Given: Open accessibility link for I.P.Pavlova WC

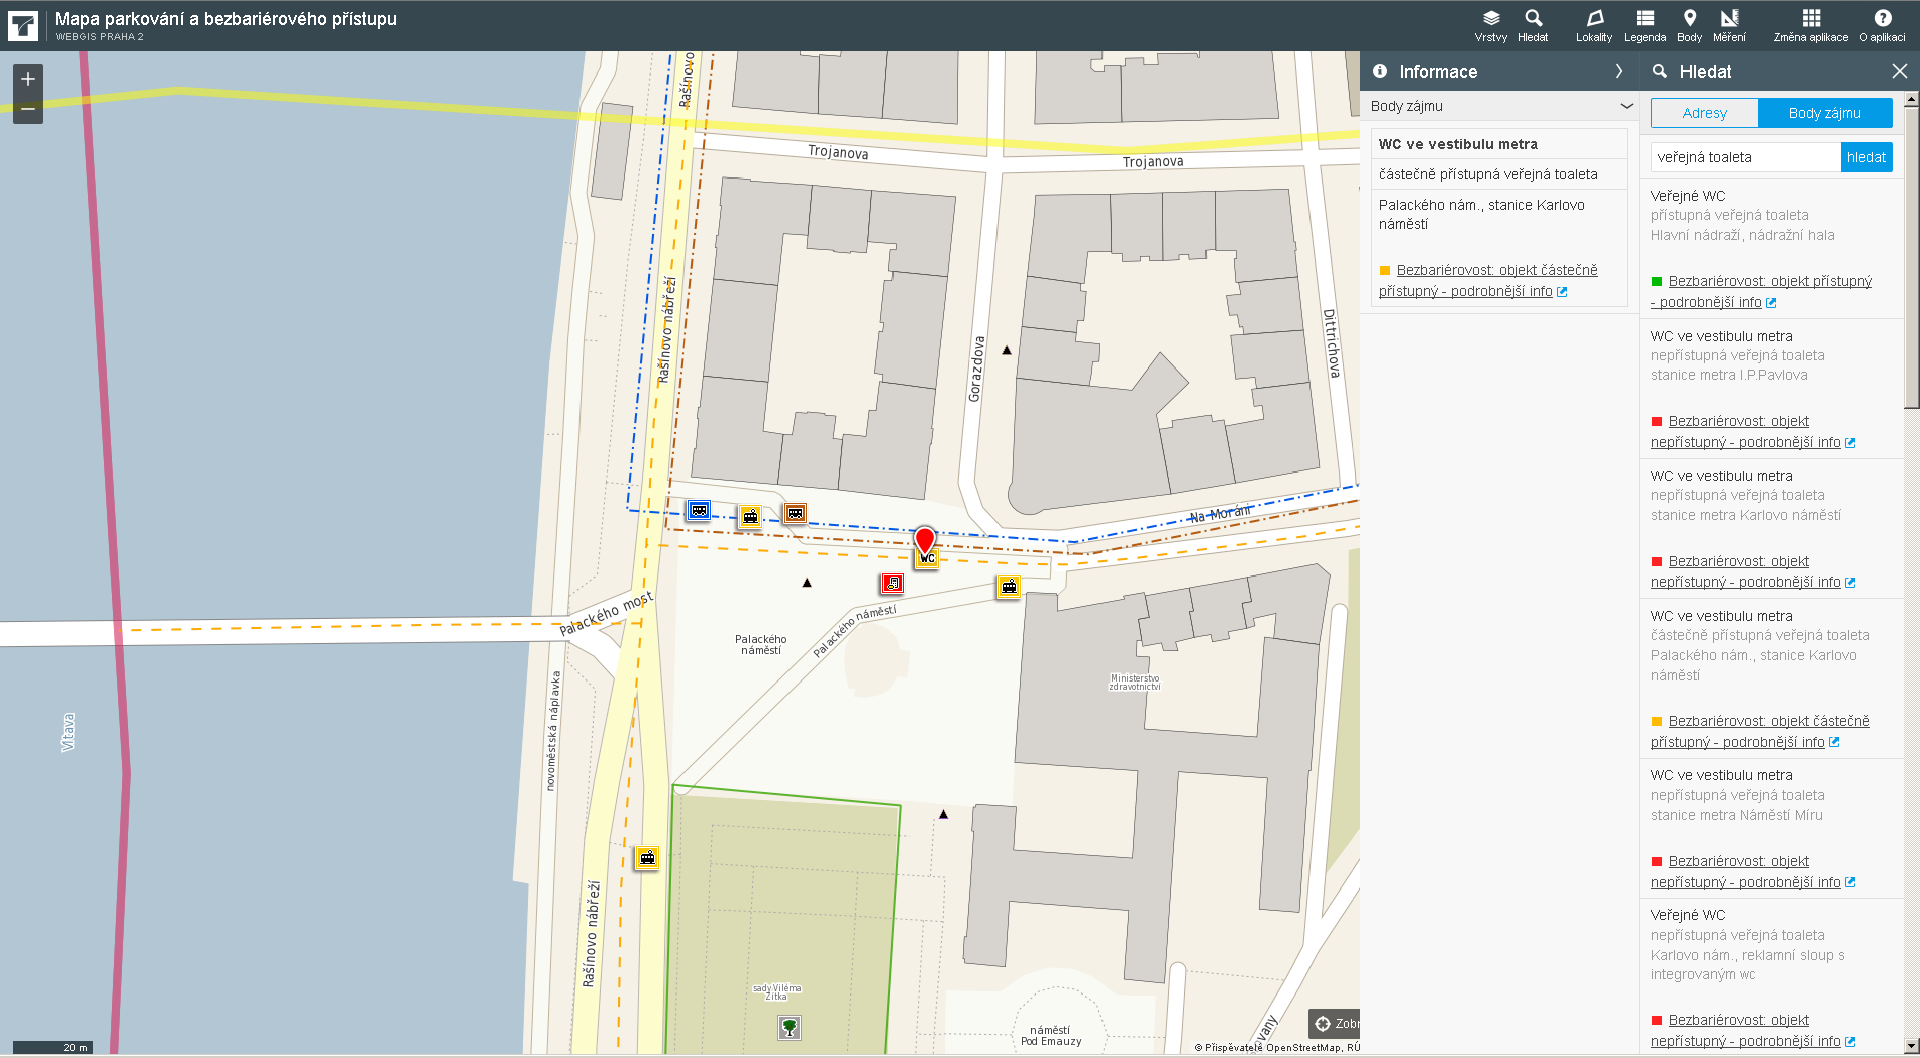Looking at the screenshot, I should pyautogui.click(x=1745, y=432).
